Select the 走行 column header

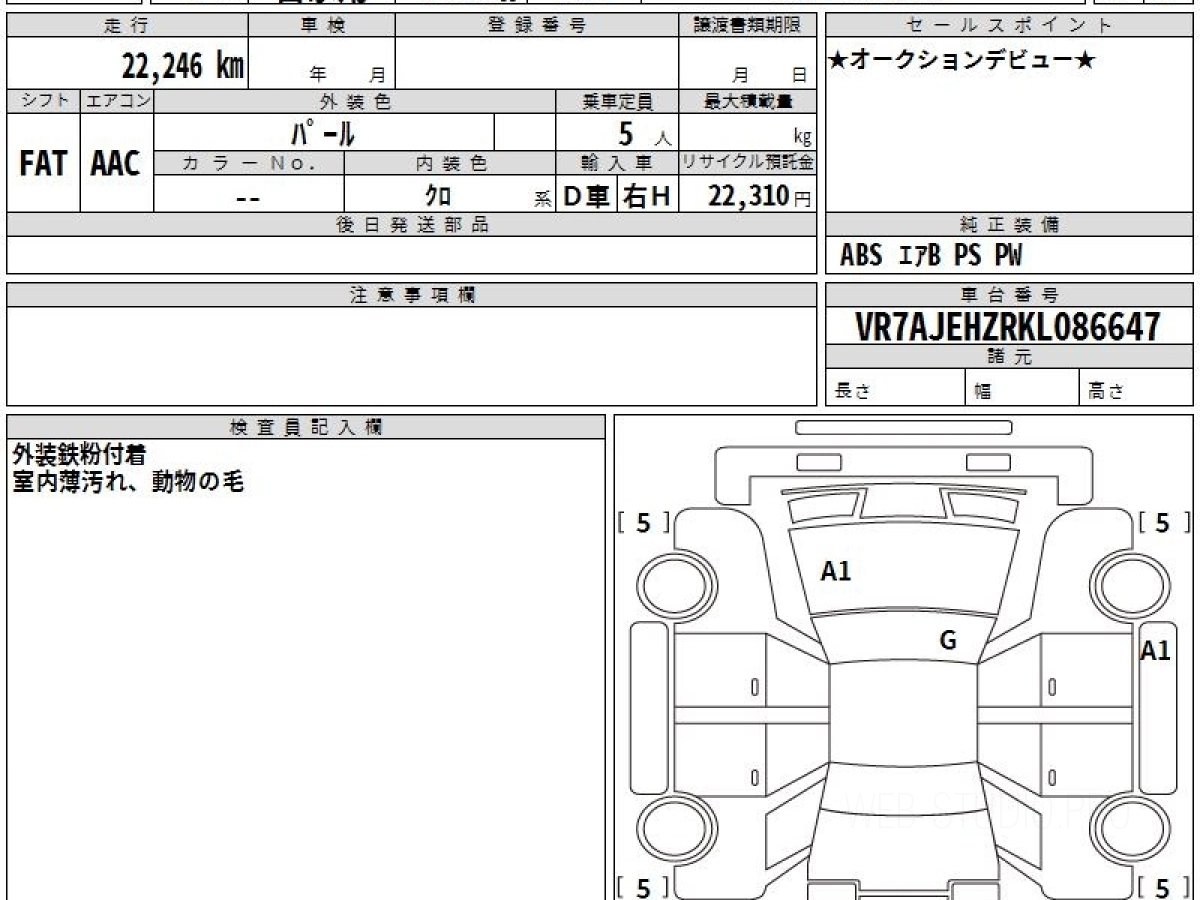(x=127, y=26)
